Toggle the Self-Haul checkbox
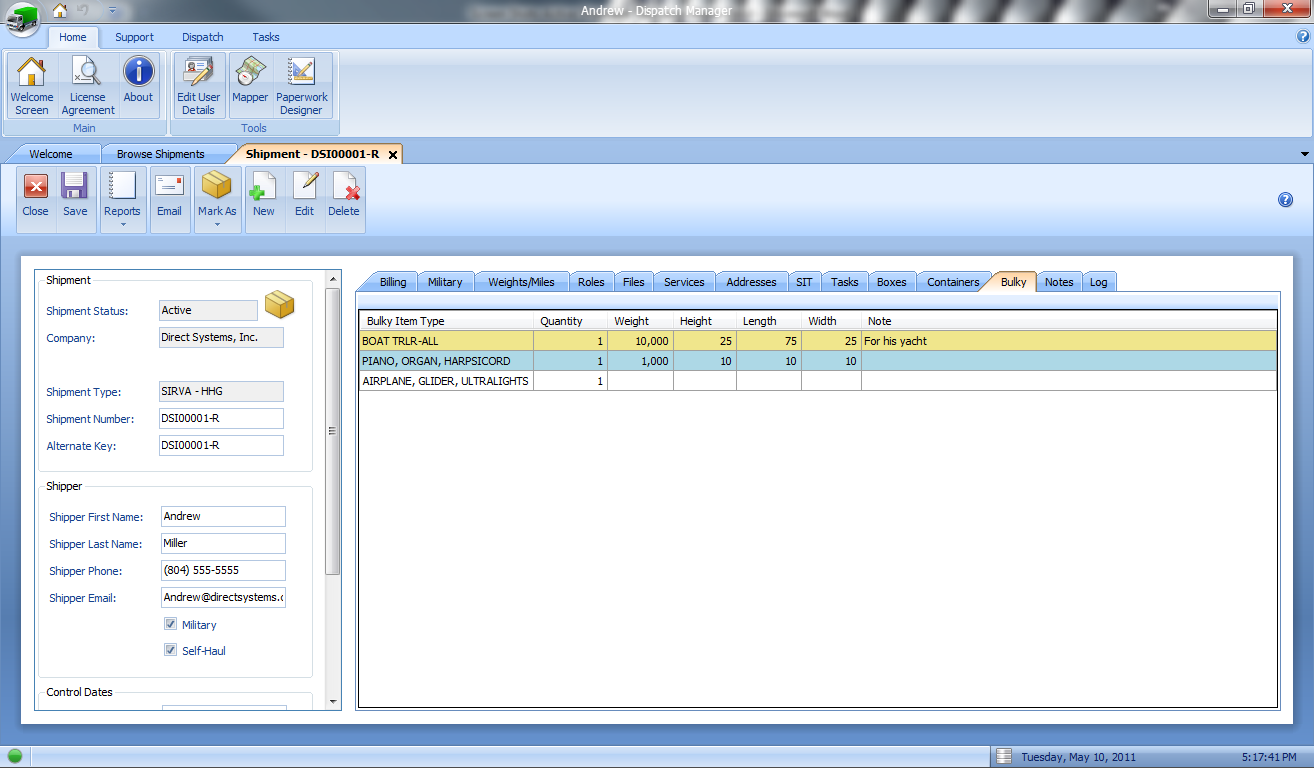1314x768 pixels. coord(171,650)
